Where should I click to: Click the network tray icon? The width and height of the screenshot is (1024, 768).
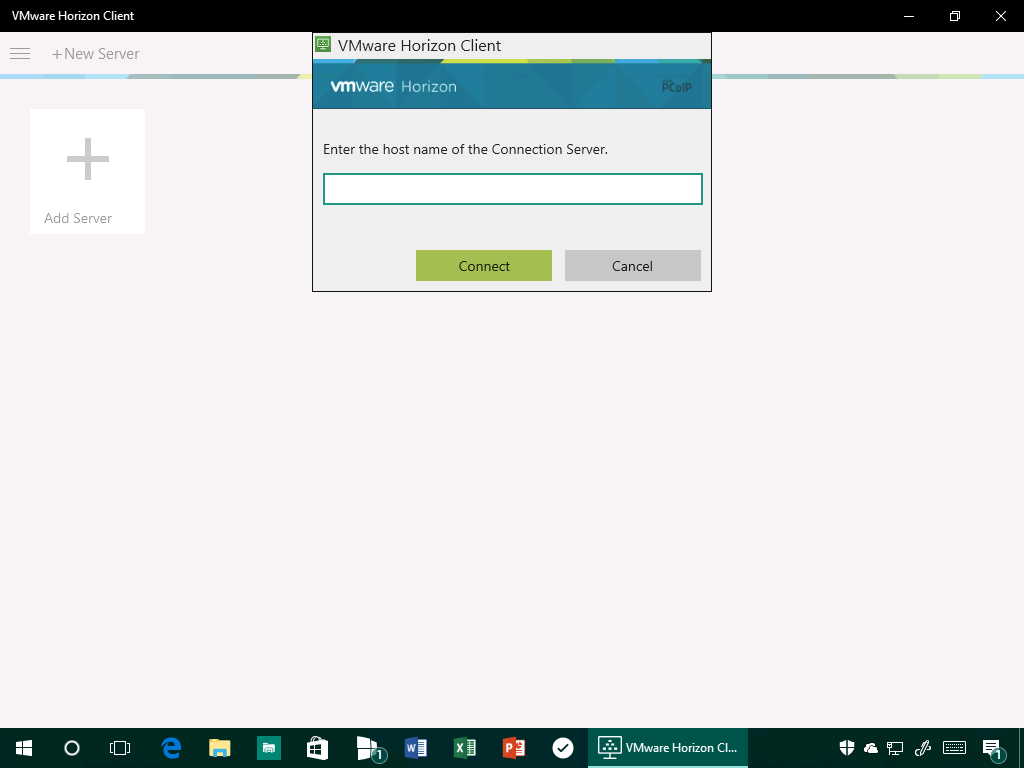pos(895,748)
